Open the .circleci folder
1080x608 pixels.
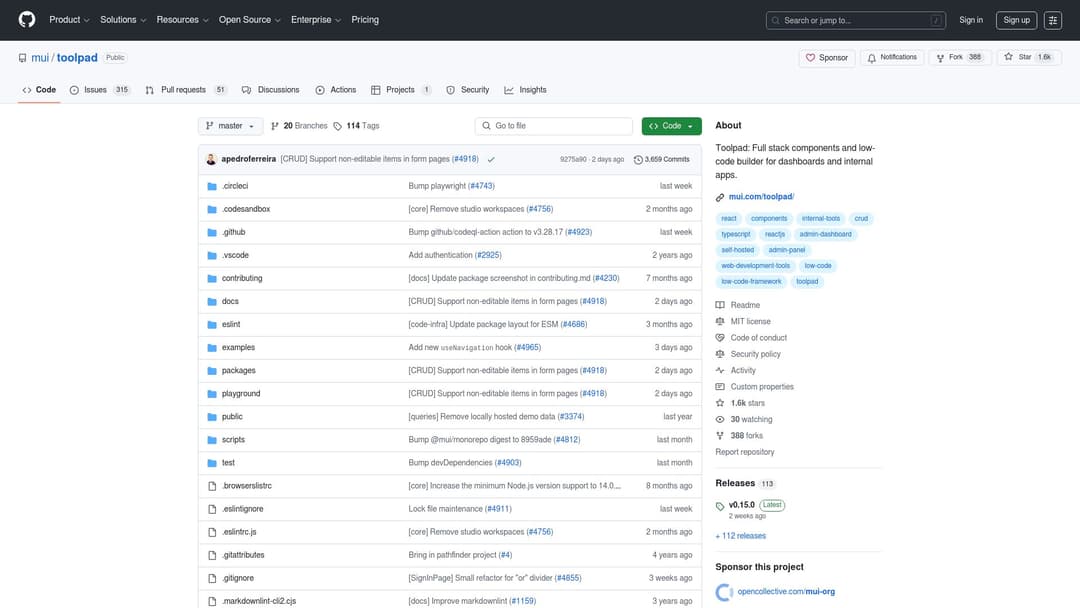[x=235, y=186]
